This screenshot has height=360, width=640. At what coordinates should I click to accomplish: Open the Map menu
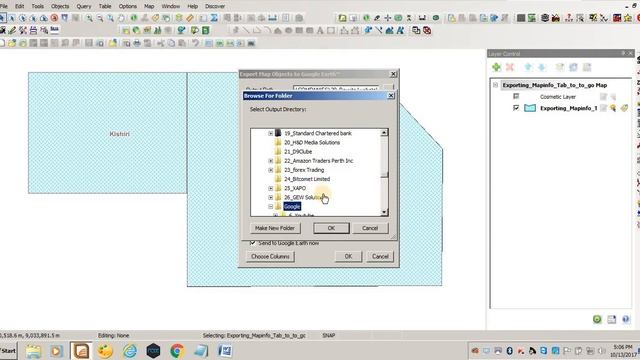(x=149, y=6)
